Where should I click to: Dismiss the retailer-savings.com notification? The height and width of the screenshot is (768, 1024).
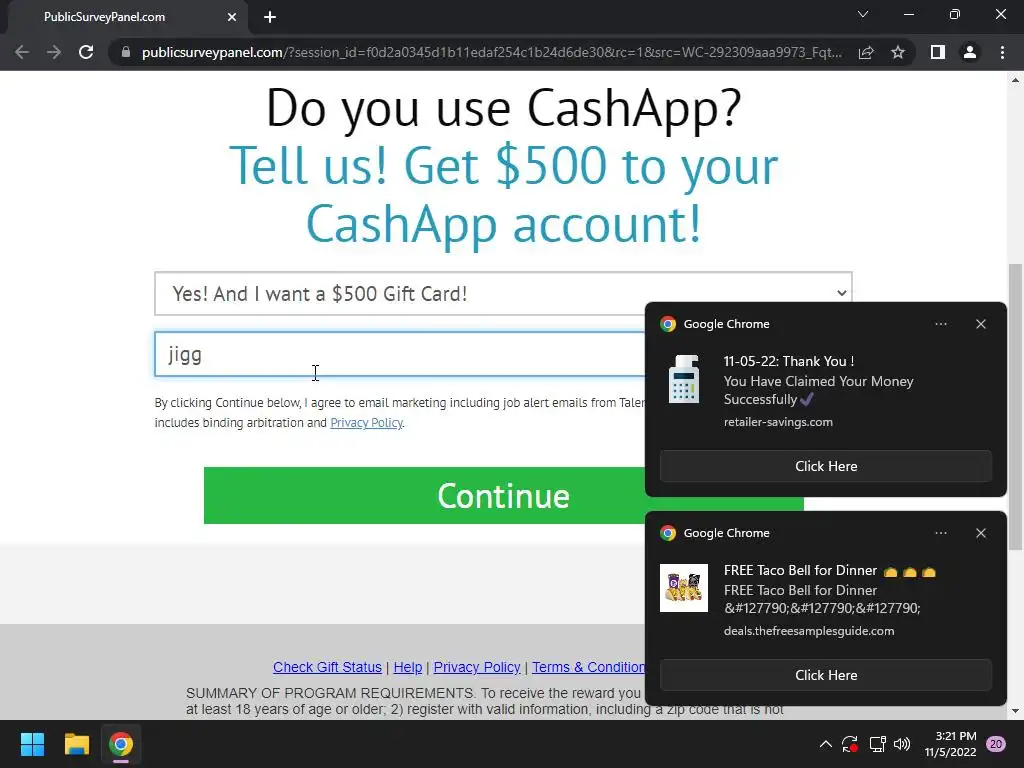(x=981, y=324)
